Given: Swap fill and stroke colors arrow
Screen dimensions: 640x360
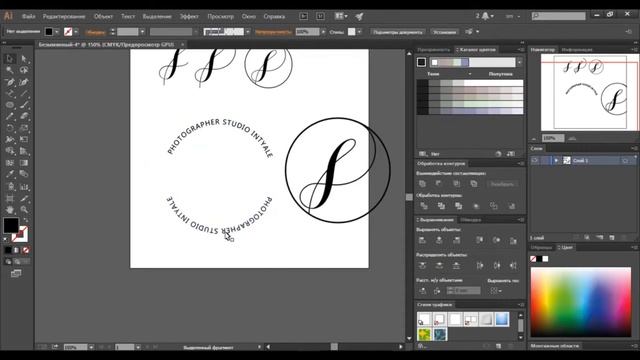Looking at the screenshot, I should [25, 220].
